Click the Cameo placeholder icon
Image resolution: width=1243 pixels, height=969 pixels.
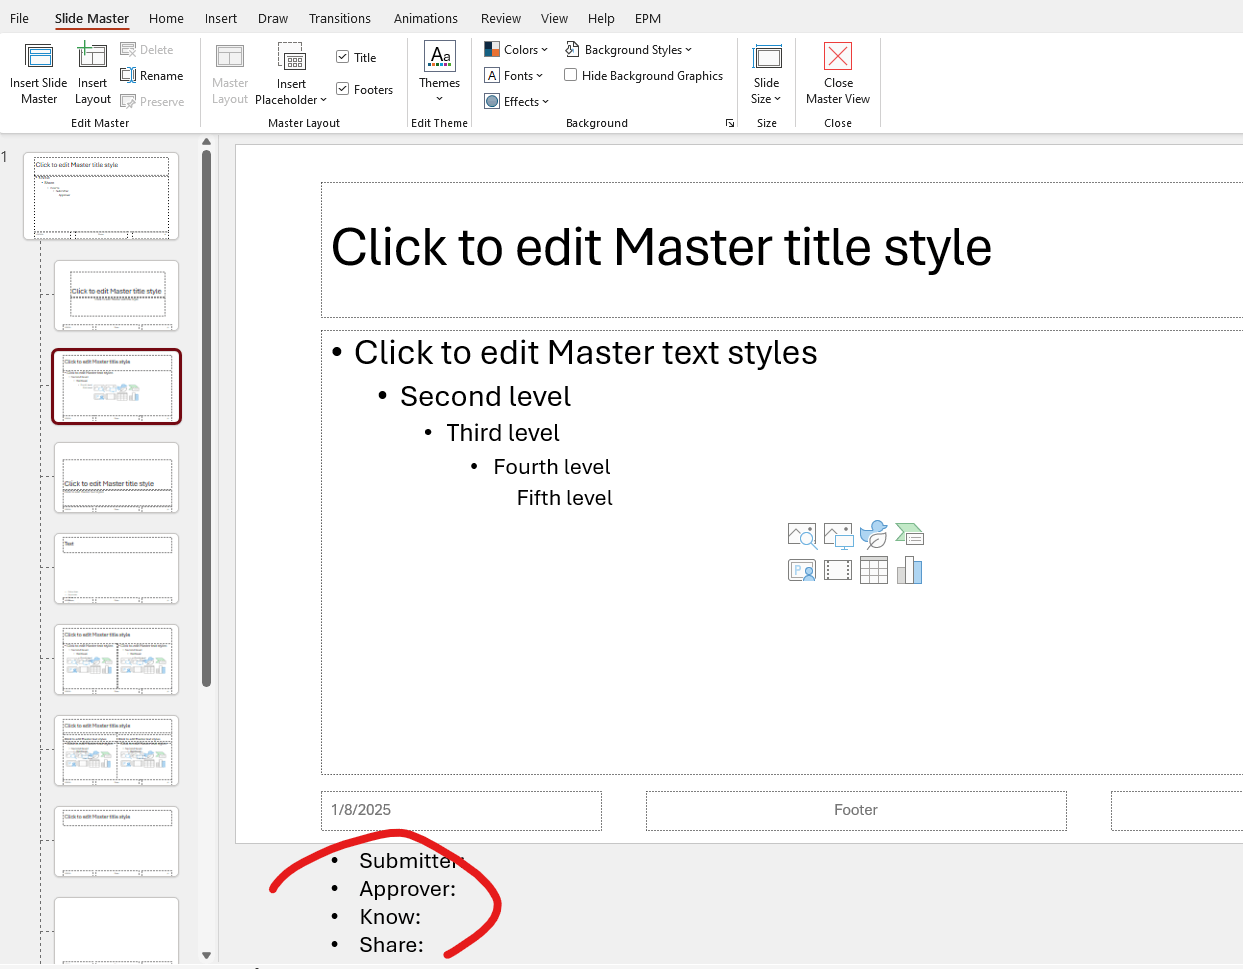pyautogui.click(x=802, y=570)
